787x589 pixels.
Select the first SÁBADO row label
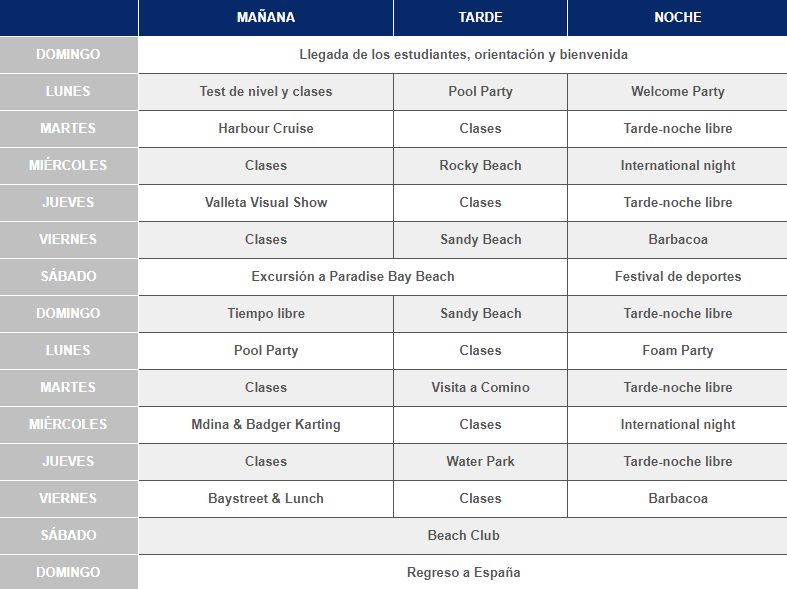(69, 276)
